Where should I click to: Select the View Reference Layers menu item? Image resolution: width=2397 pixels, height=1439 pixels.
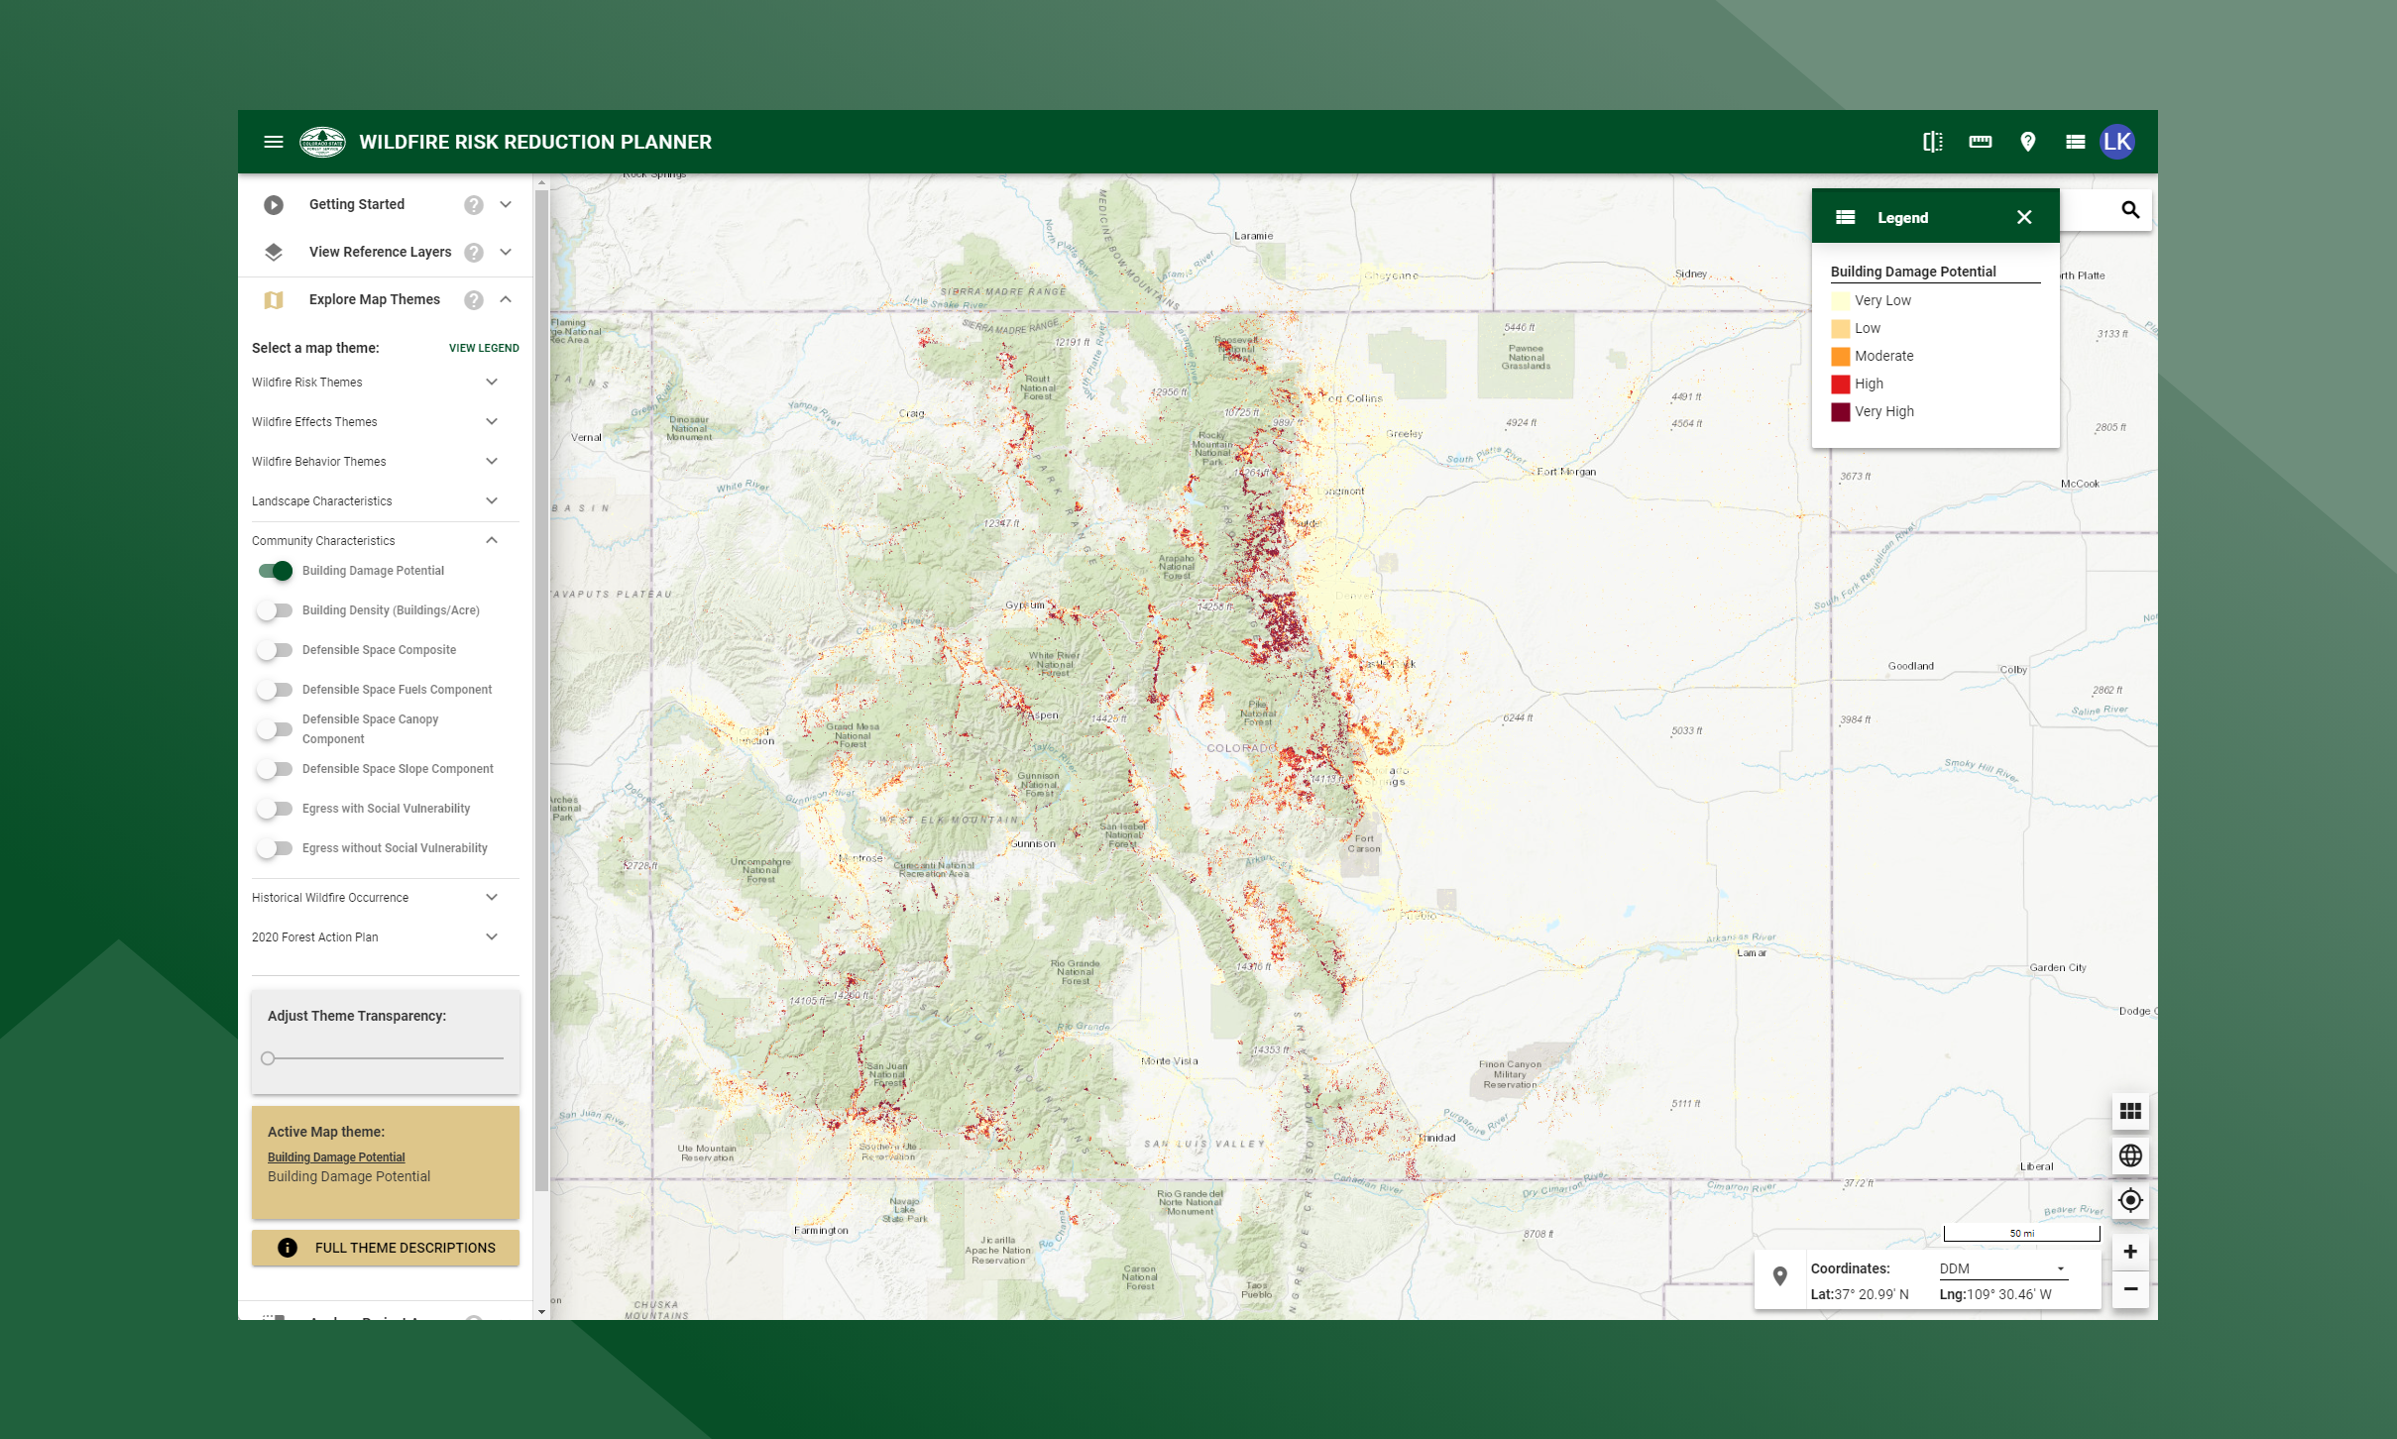380,252
